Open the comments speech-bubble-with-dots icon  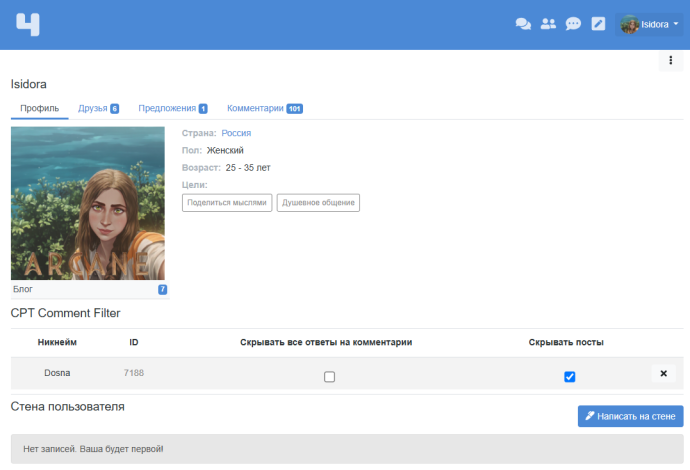tap(573, 24)
